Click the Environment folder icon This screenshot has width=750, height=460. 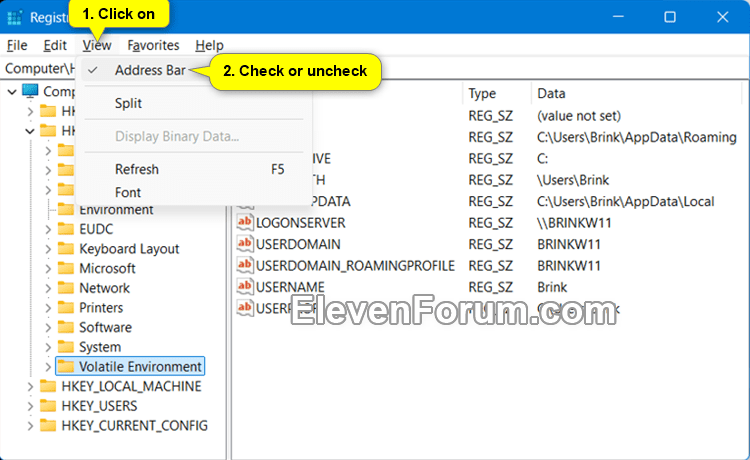(66, 209)
